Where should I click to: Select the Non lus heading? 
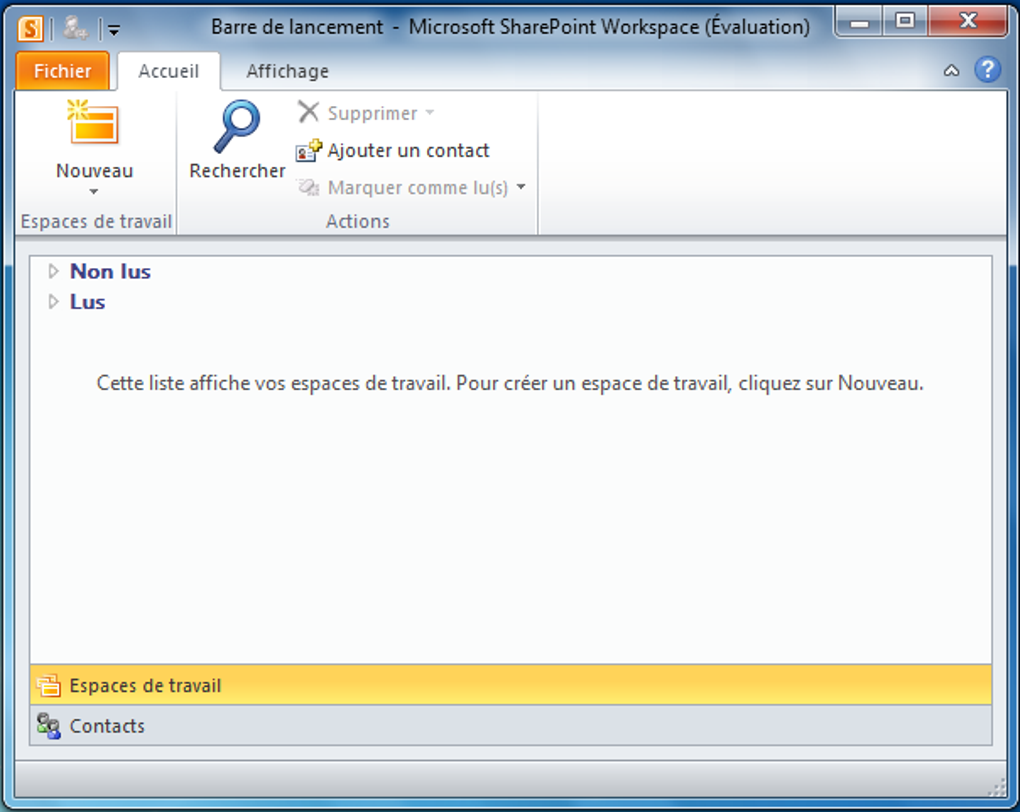(x=110, y=271)
